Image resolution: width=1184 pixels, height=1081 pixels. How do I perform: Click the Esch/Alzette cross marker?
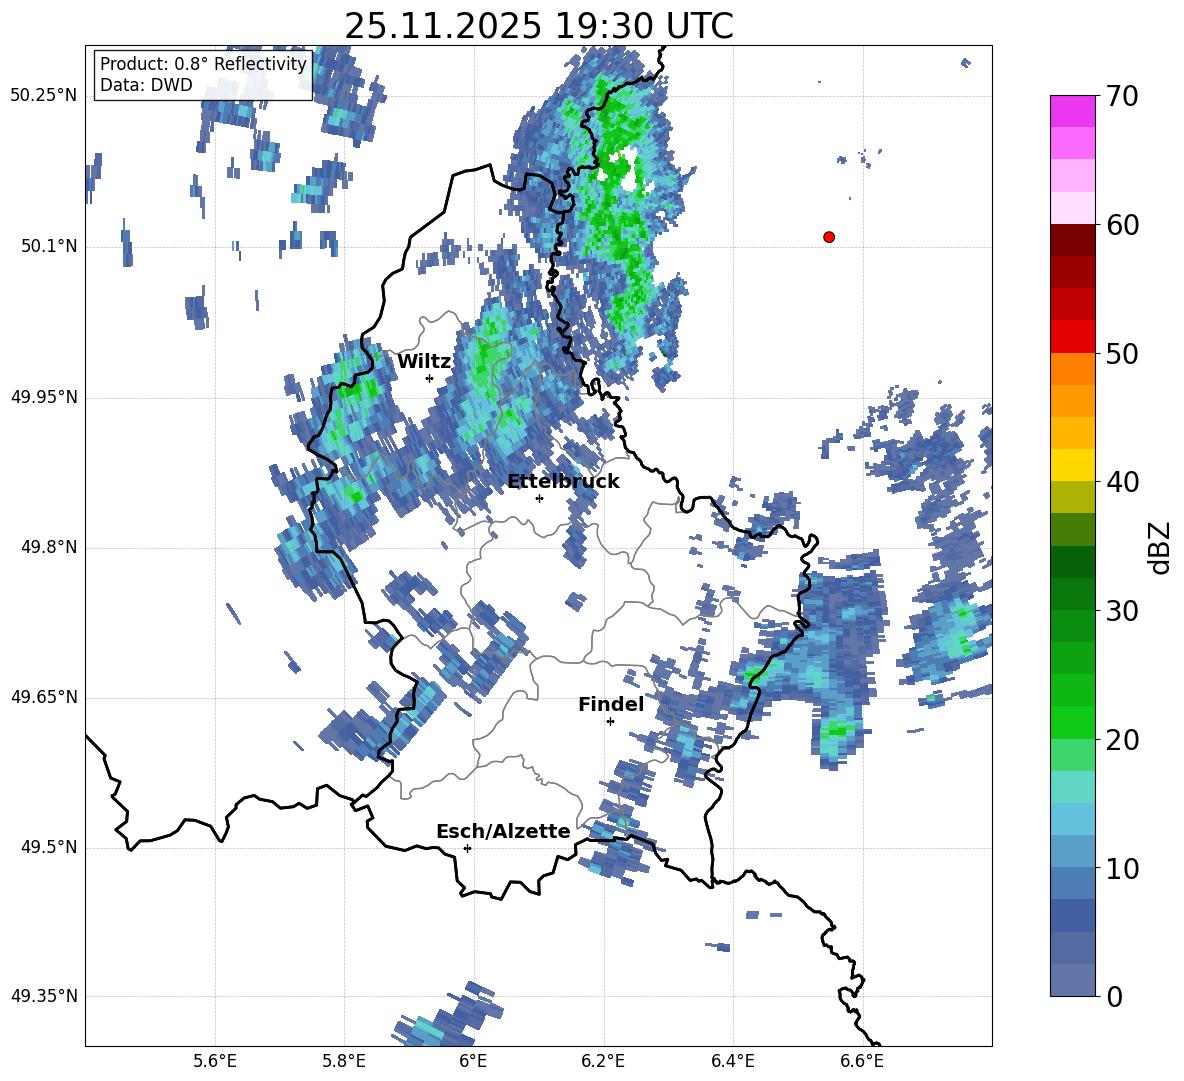[x=467, y=848]
